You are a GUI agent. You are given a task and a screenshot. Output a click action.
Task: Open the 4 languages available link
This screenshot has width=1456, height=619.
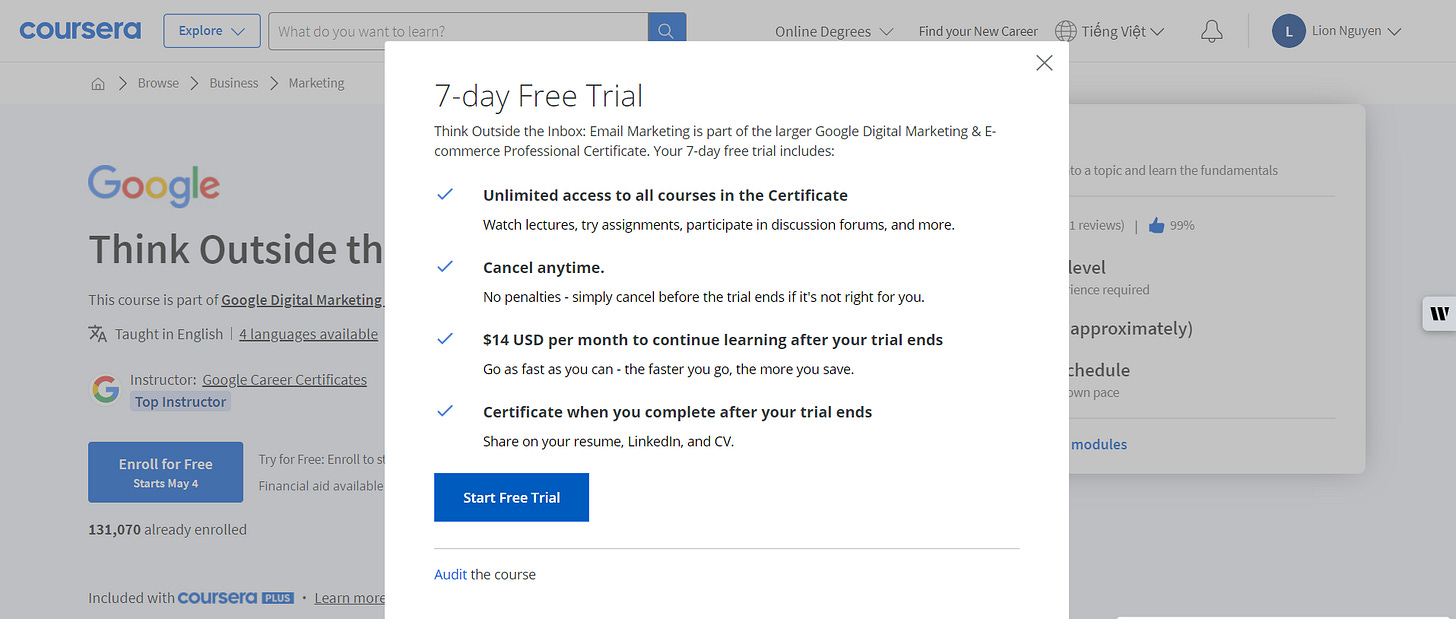tap(308, 334)
